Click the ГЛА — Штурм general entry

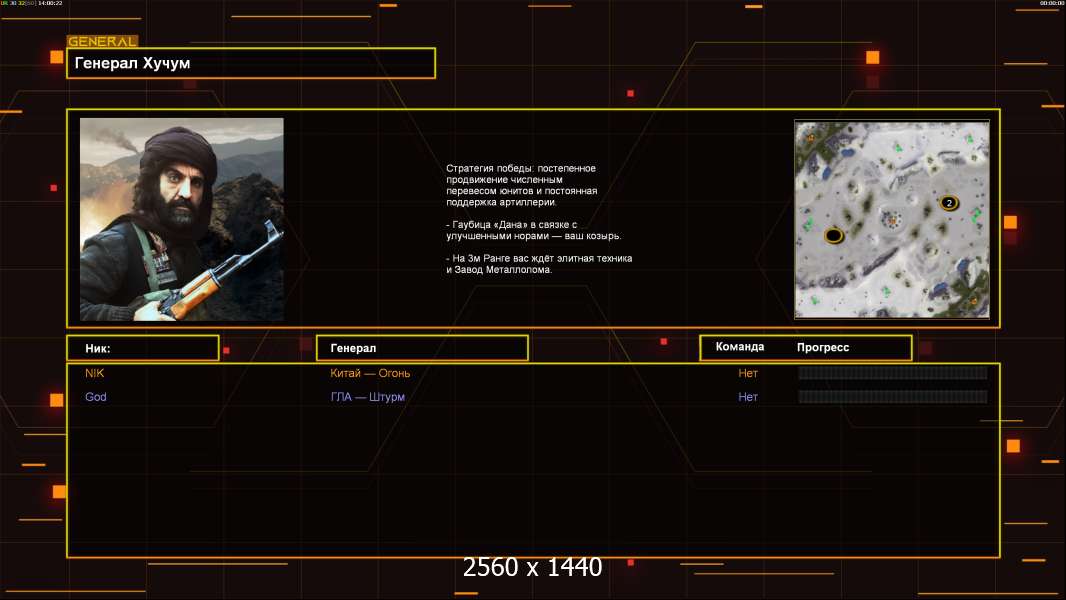[367, 397]
